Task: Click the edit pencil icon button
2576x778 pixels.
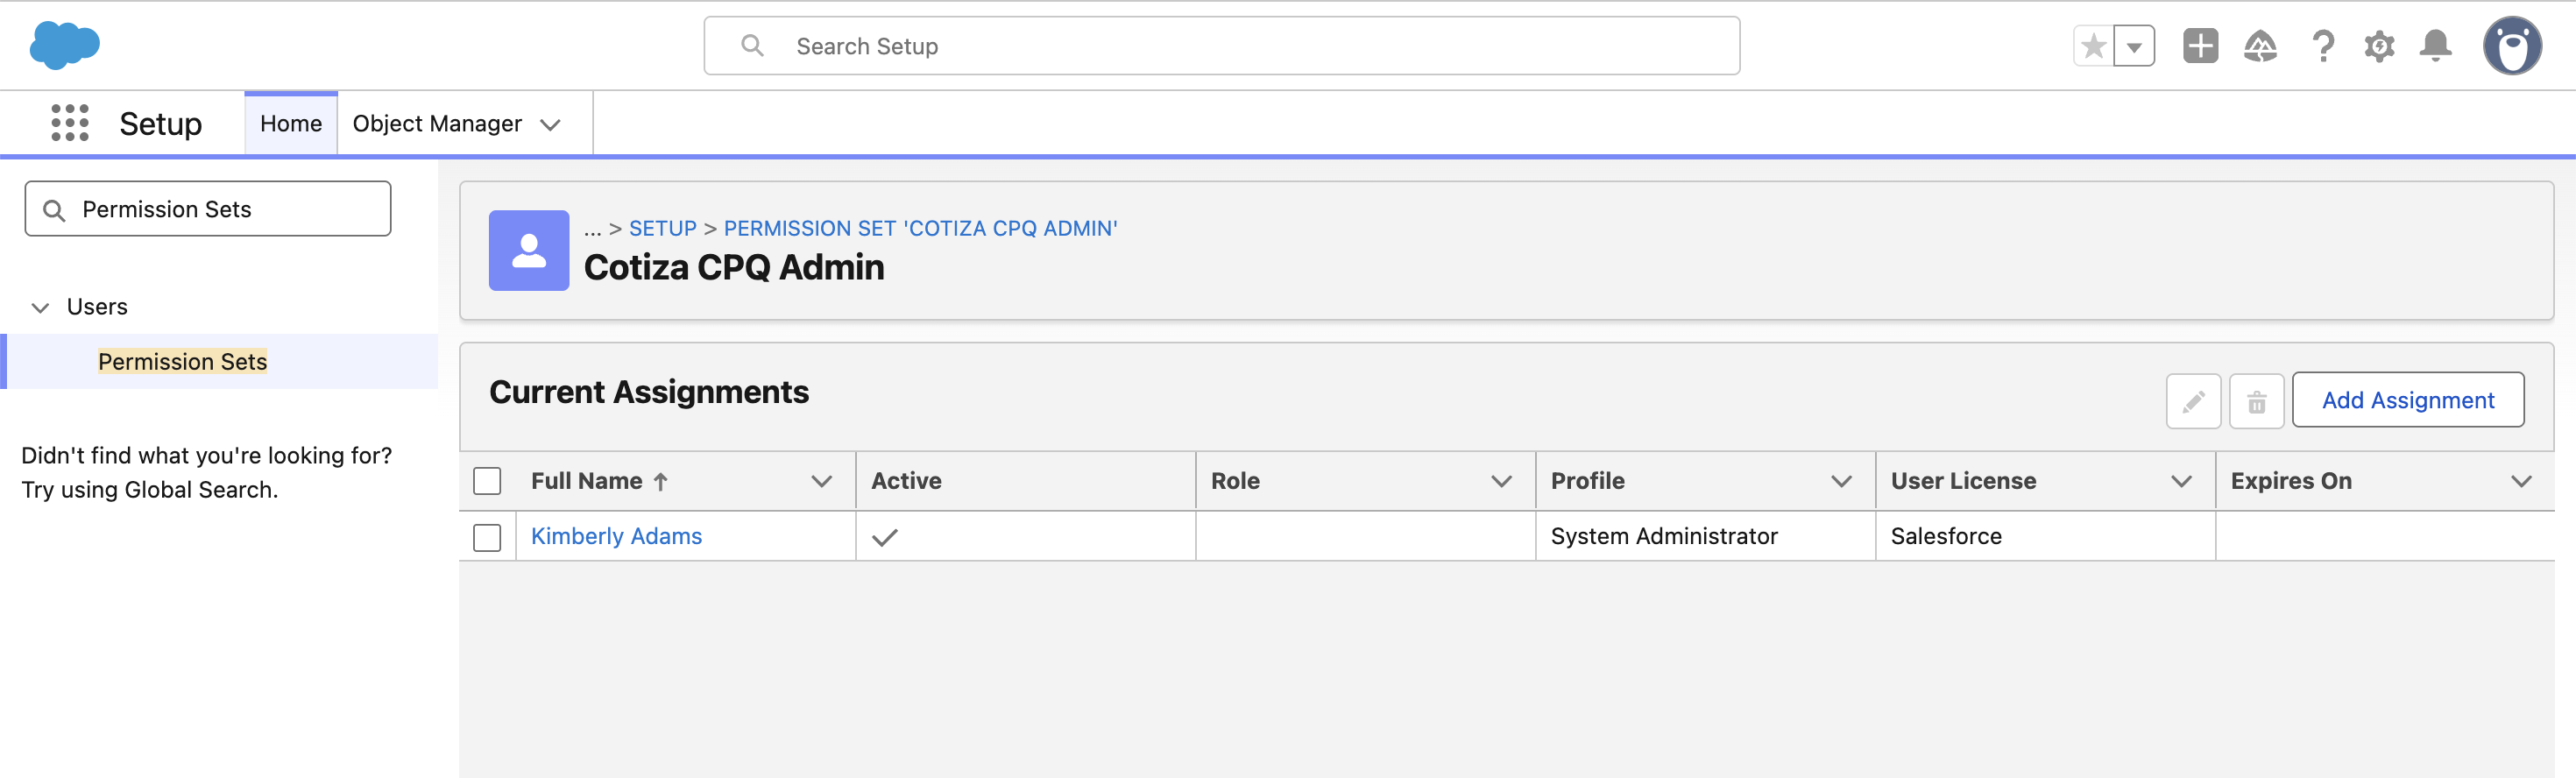Action: (2193, 401)
